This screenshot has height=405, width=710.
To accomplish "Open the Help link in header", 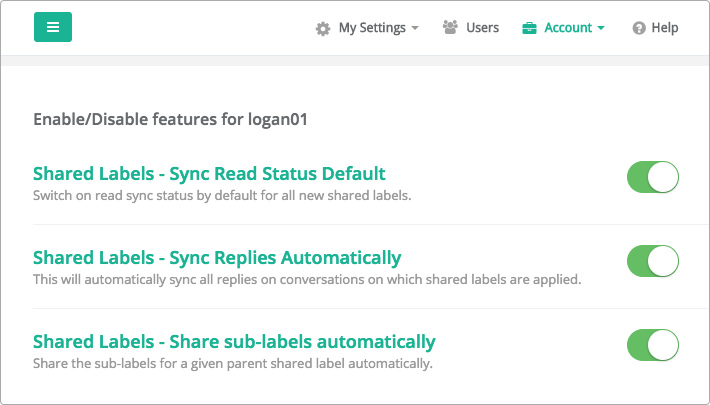I will point(665,28).
